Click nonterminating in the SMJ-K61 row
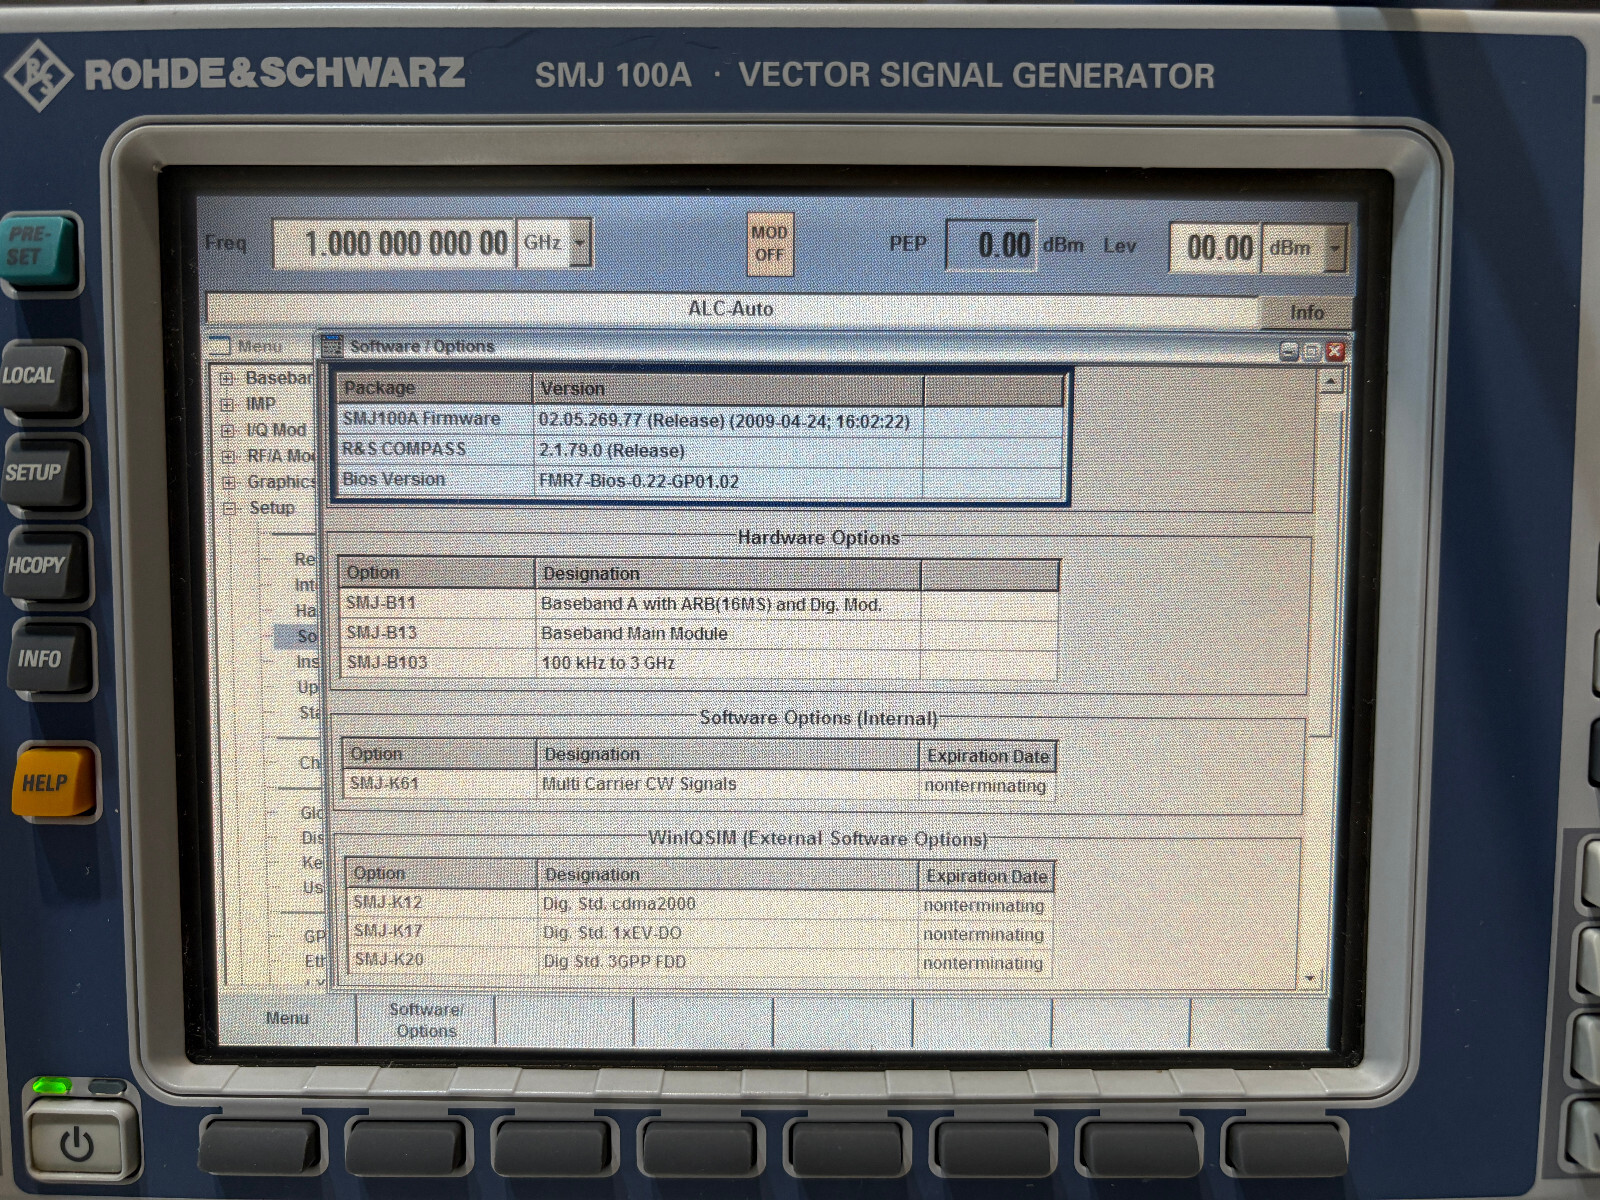 click(x=986, y=786)
